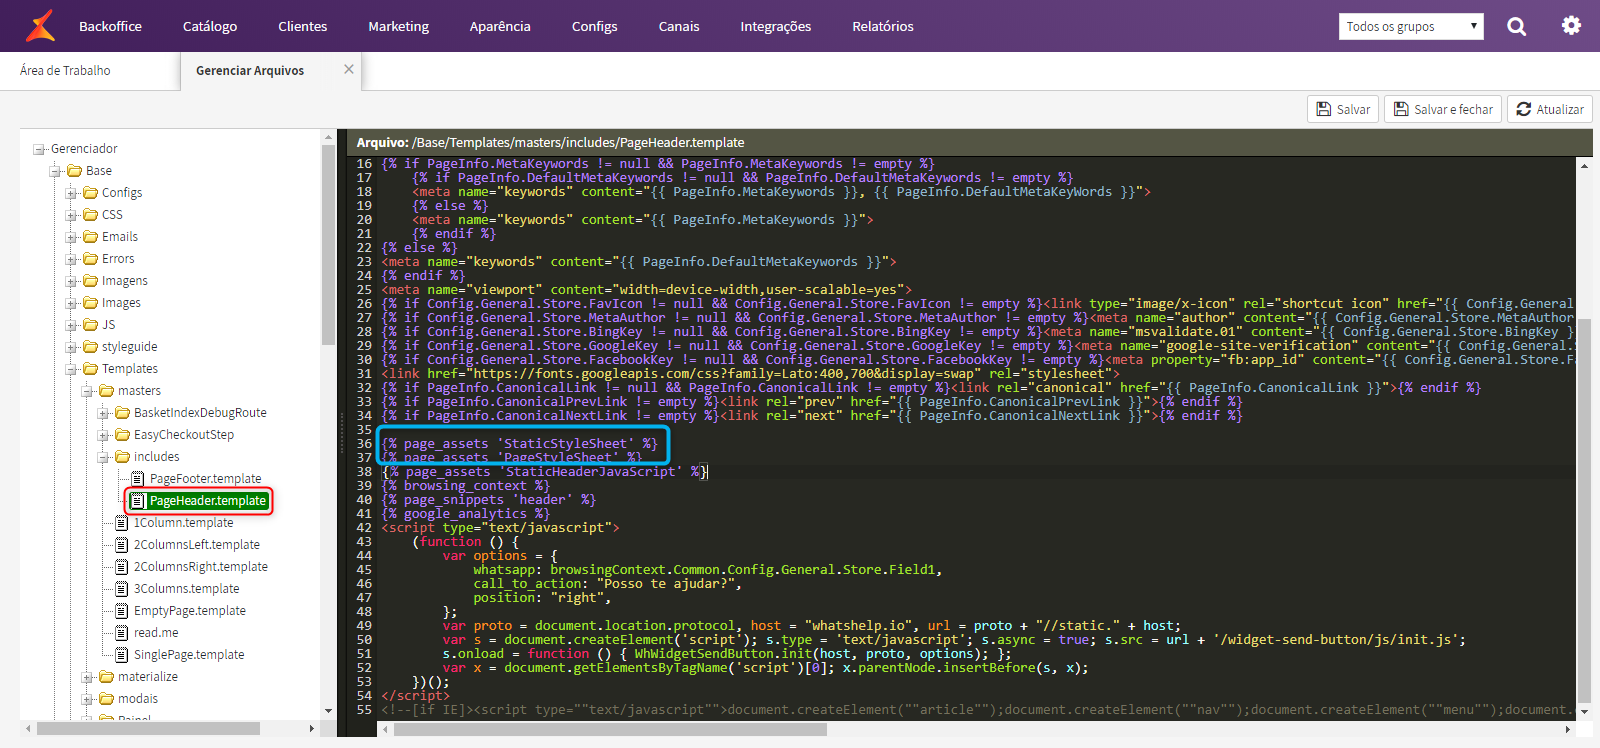Collapse the Gerenciador root node
Viewport: 1600px width, 748px height.
pyautogui.click(x=39, y=150)
